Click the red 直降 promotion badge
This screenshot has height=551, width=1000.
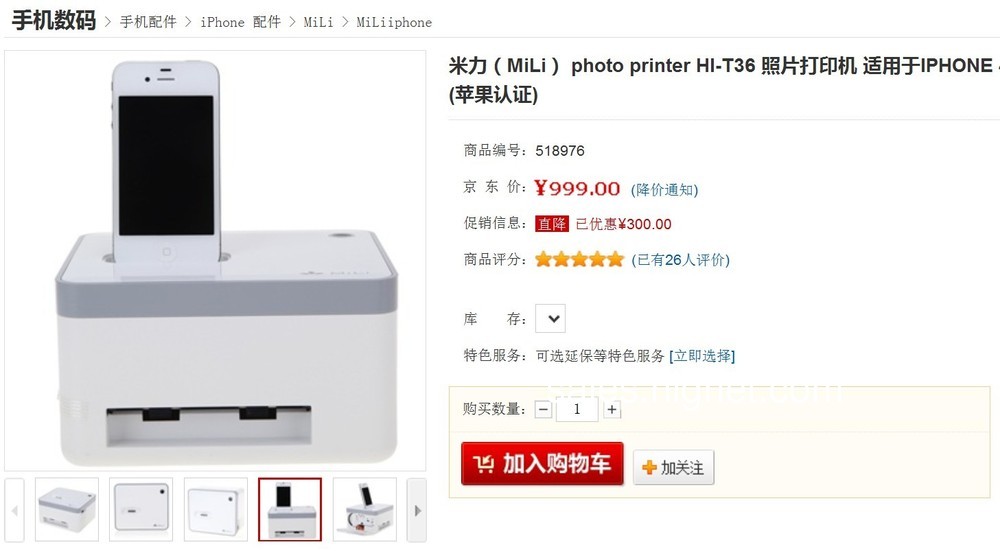[552, 224]
